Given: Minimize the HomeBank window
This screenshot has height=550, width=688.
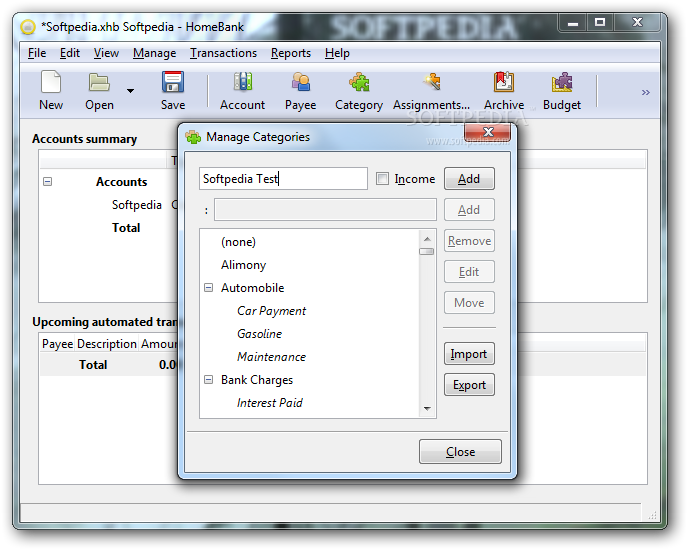Looking at the screenshot, I should (x=573, y=23).
